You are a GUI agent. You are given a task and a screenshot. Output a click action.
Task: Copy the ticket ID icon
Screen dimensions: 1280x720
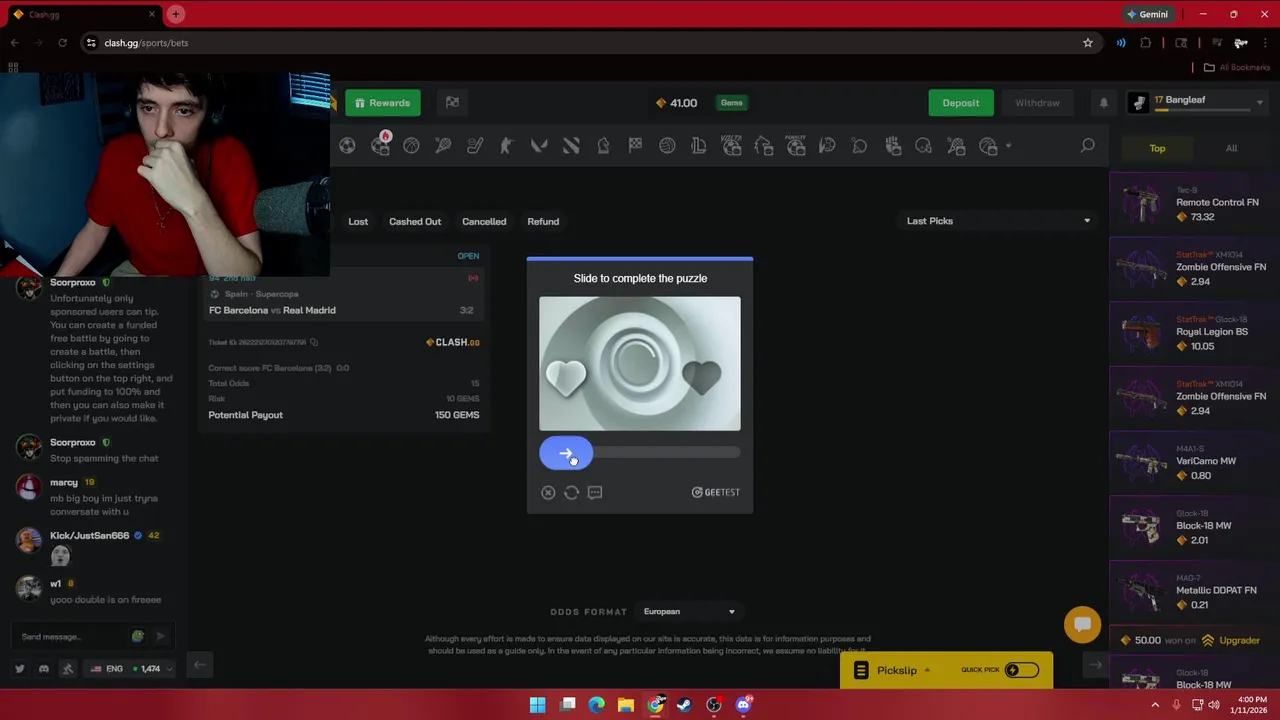click(313, 342)
